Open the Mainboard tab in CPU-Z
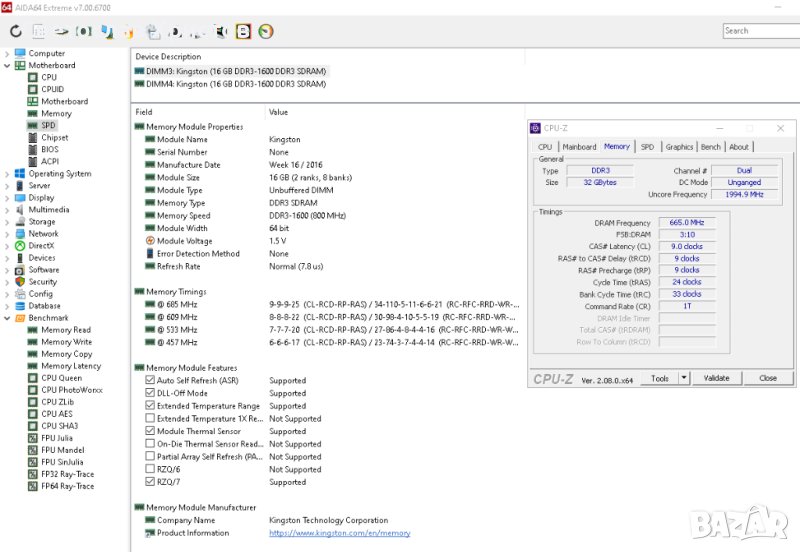Screen dimensions: 800x552 point(579,147)
